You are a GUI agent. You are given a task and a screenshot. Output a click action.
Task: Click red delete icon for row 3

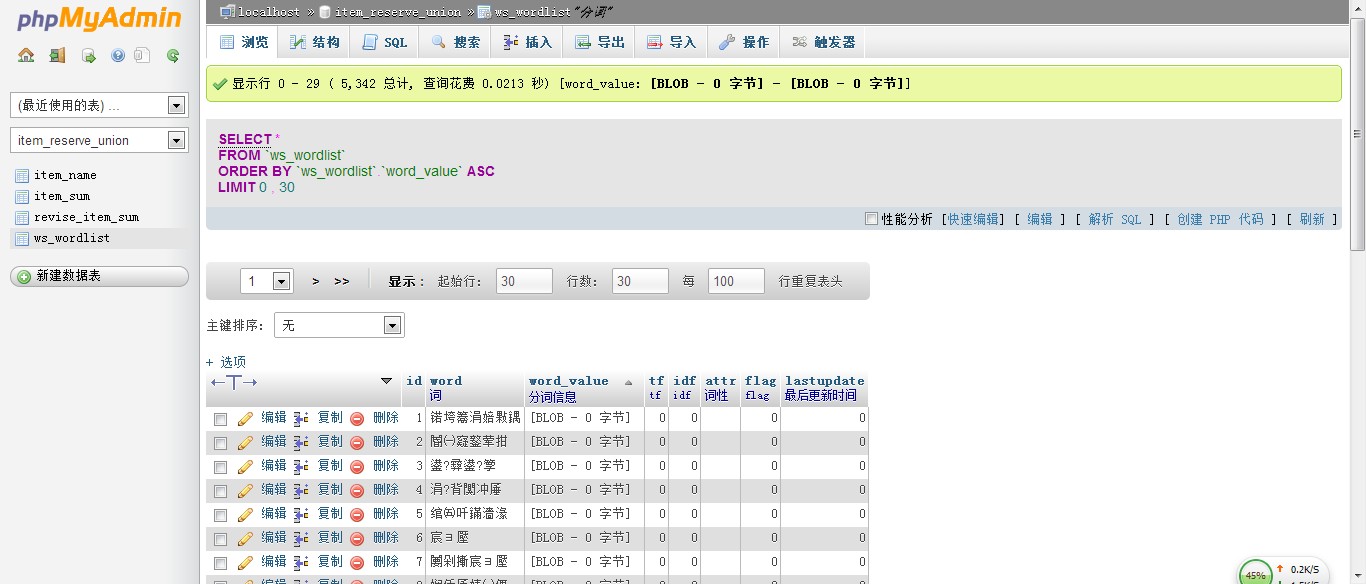(x=357, y=466)
